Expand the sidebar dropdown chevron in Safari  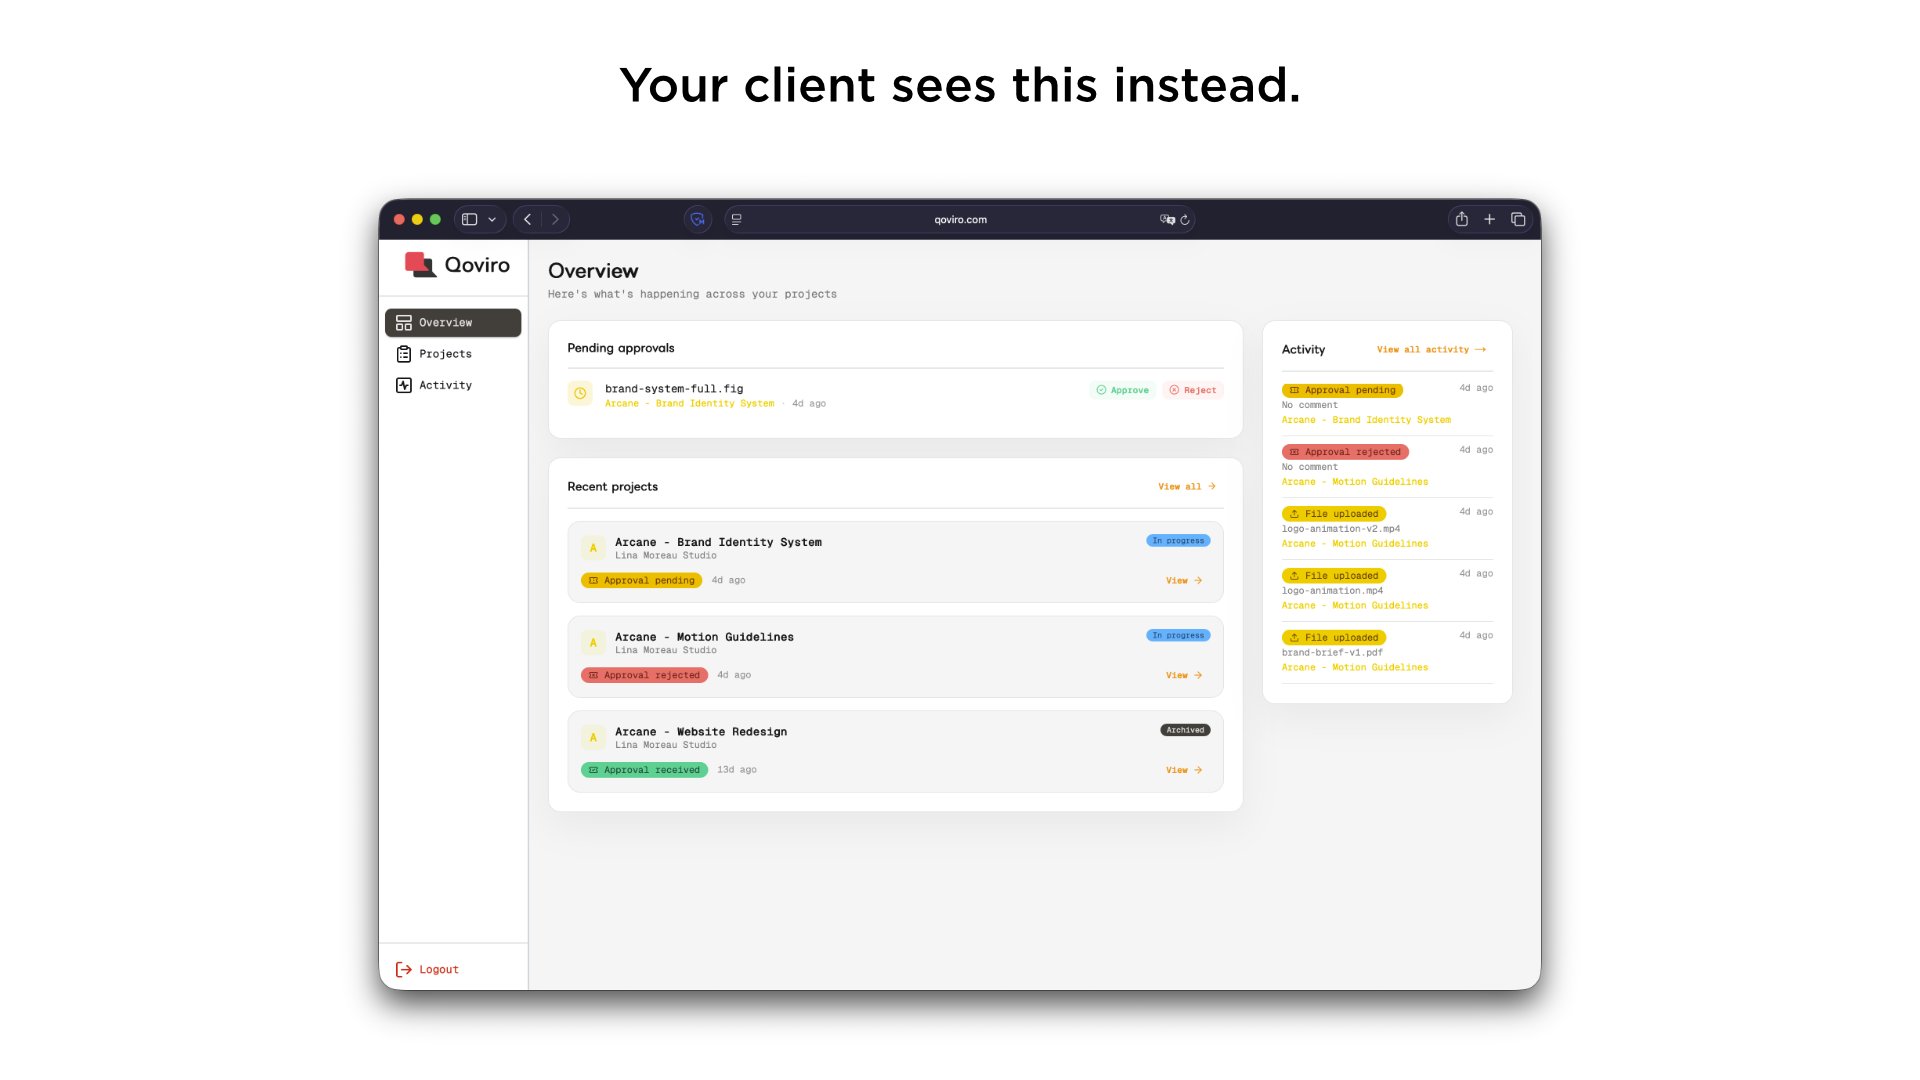coord(492,220)
